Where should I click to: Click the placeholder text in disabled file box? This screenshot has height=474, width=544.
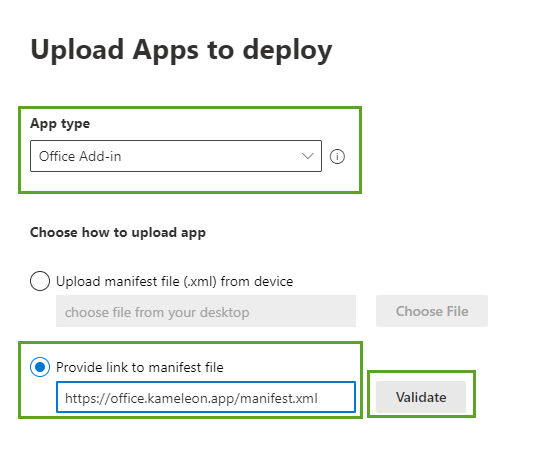[157, 313]
